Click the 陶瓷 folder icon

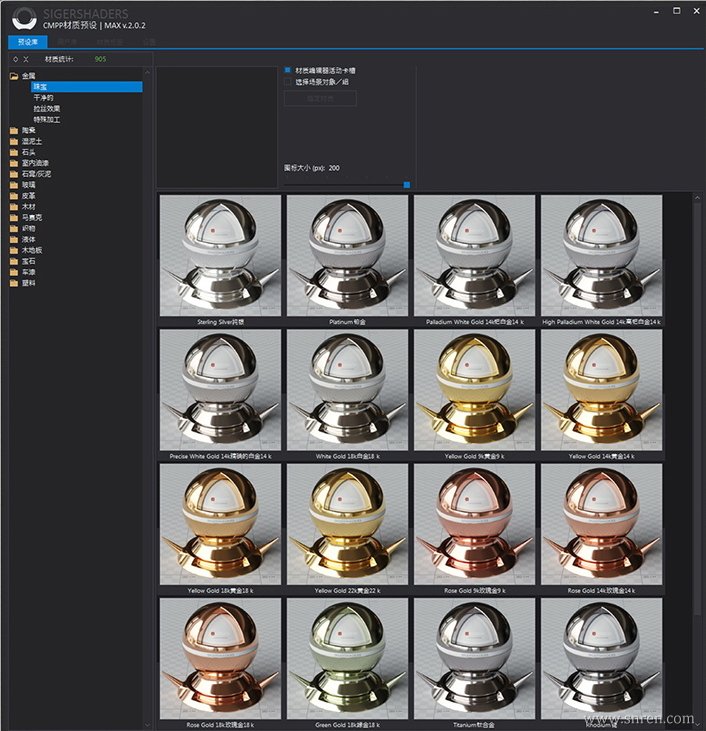pyautogui.click(x=14, y=130)
